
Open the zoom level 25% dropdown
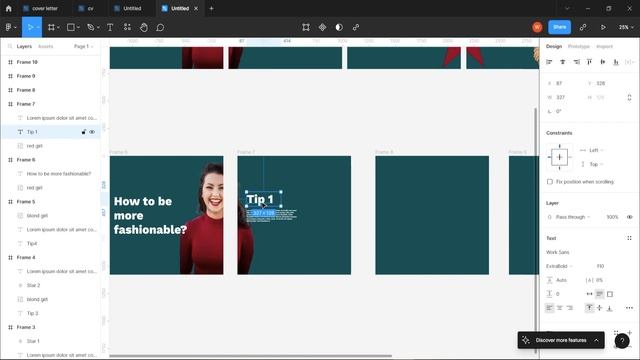[626, 27]
